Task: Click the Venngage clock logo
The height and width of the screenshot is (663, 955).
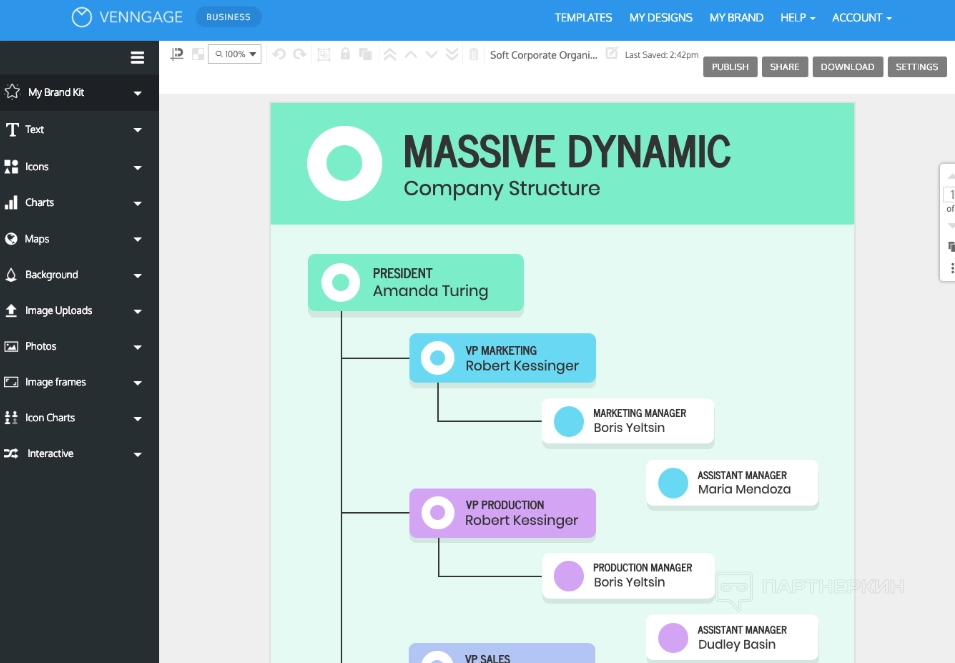Action: (x=82, y=17)
